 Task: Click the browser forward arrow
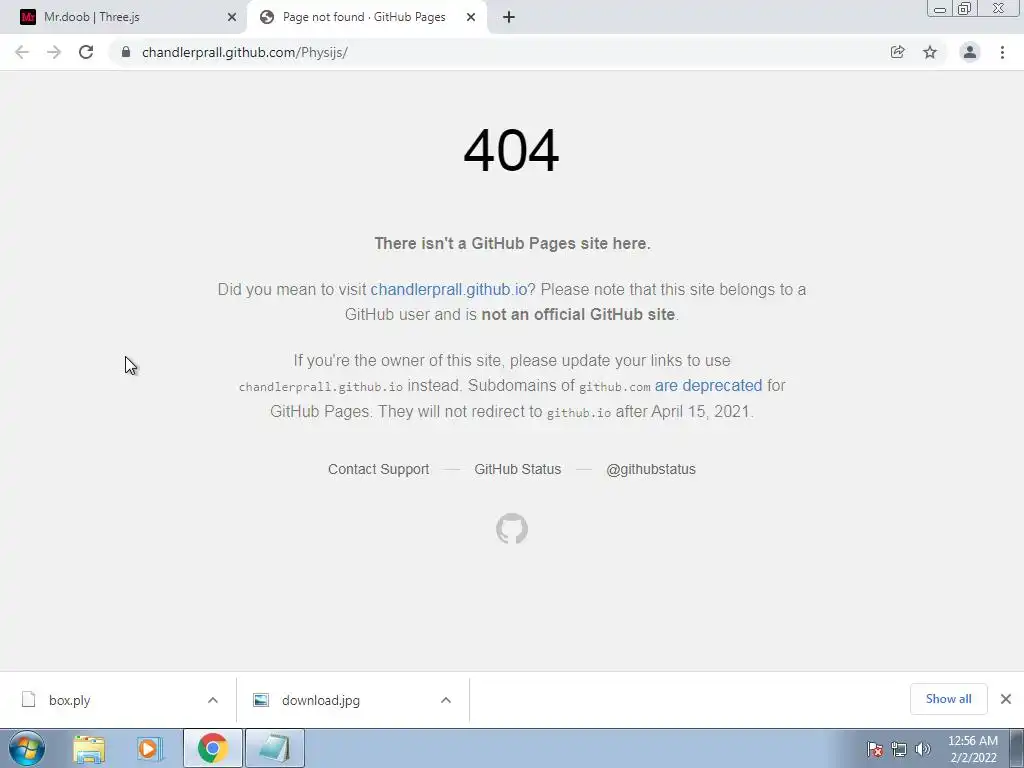54,52
